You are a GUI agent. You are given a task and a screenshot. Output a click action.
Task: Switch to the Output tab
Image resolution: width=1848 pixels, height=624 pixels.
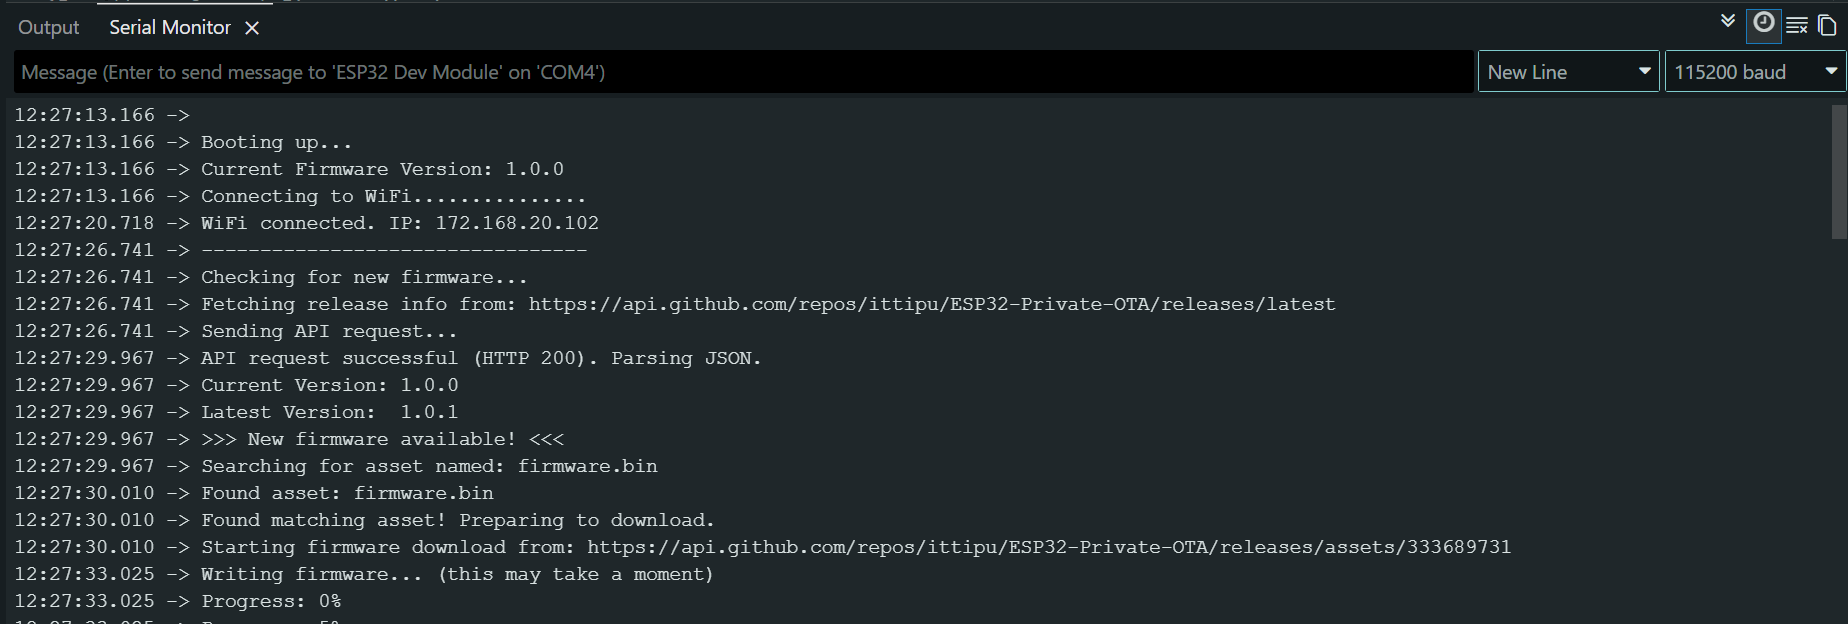click(x=48, y=28)
